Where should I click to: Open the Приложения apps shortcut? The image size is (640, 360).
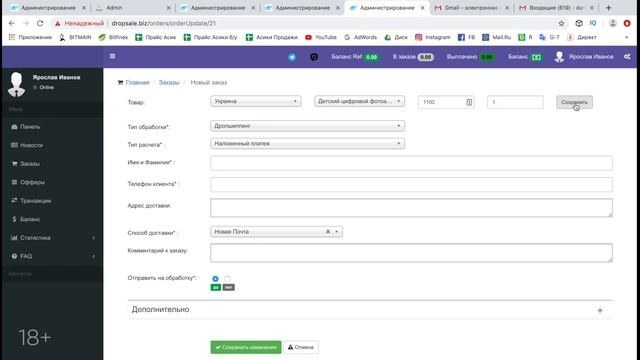[x=30, y=37]
